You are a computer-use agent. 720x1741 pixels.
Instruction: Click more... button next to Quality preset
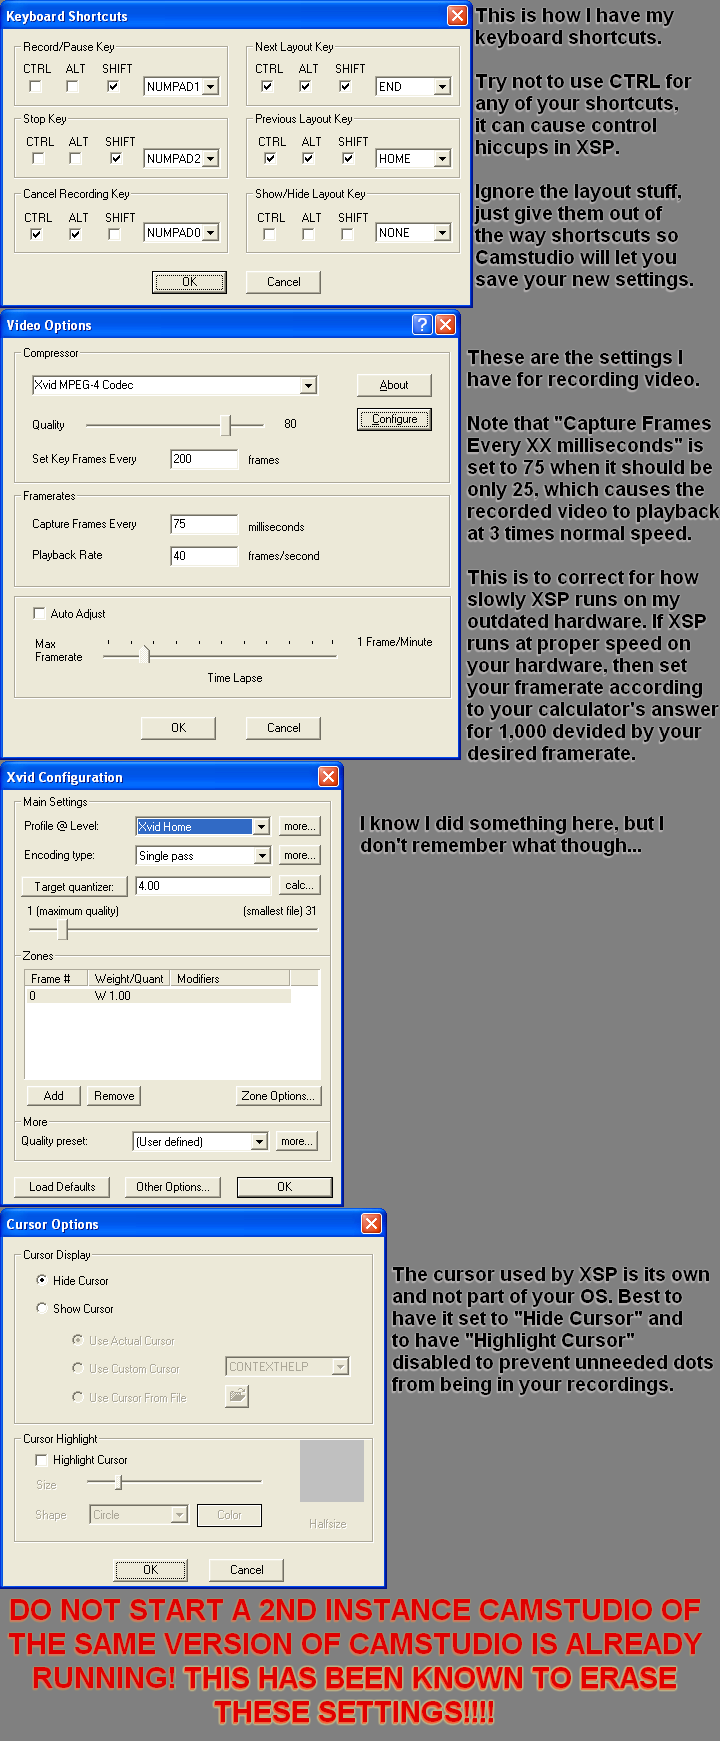tap(296, 1141)
